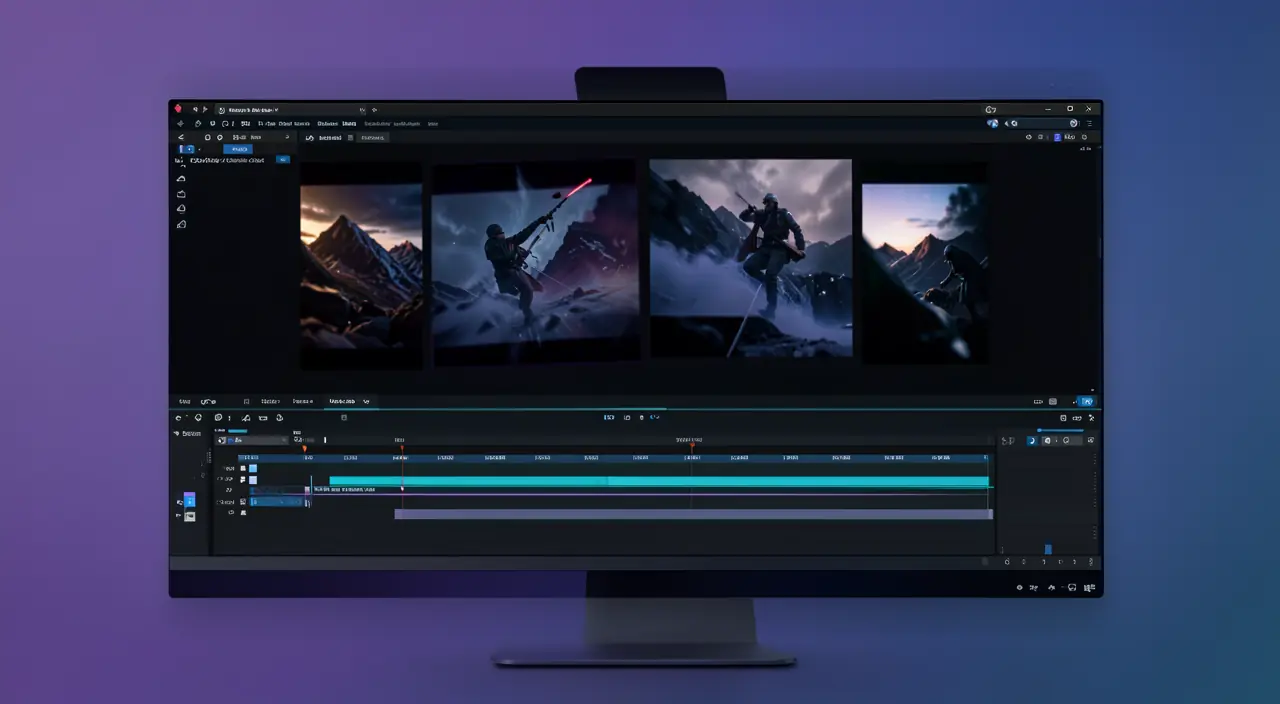Select the mountain sunset thumbnail in viewer
The width and height of the screenshot is (1280, 704).
tap(361, 265)
